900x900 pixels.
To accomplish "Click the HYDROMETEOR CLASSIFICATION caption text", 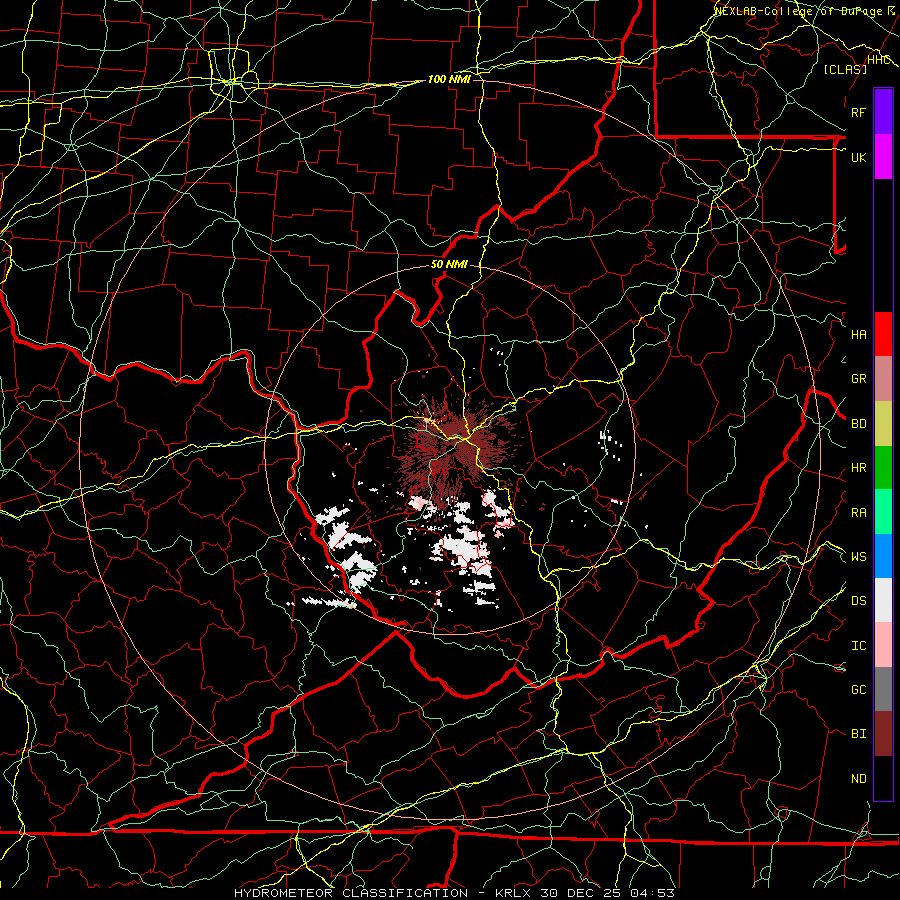I will click(351, 893).
